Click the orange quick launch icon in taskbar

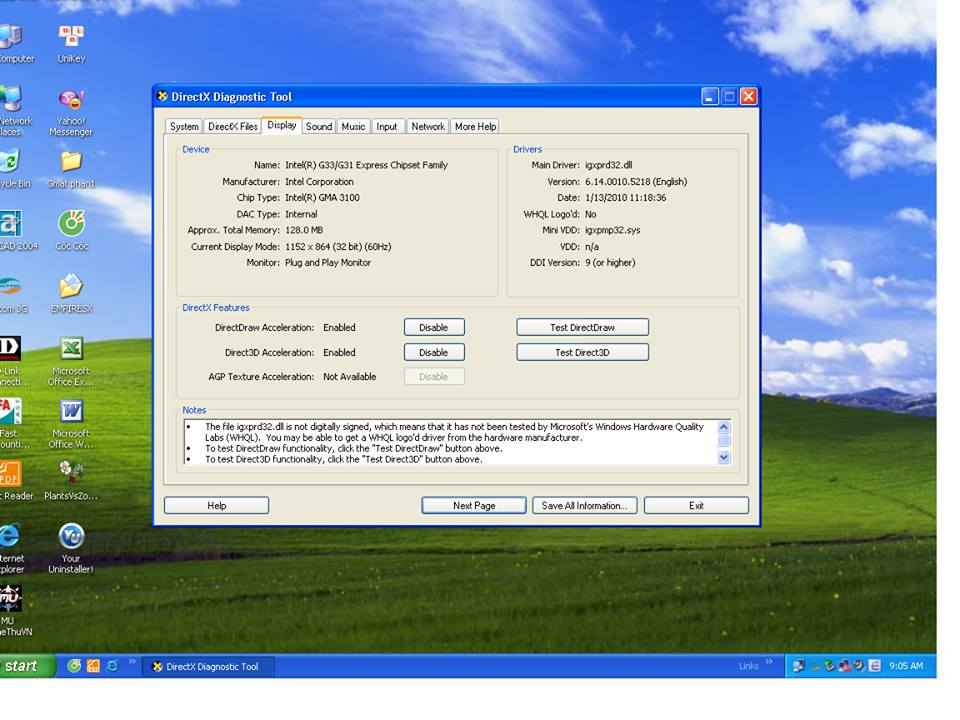click(x=93, y=666)
